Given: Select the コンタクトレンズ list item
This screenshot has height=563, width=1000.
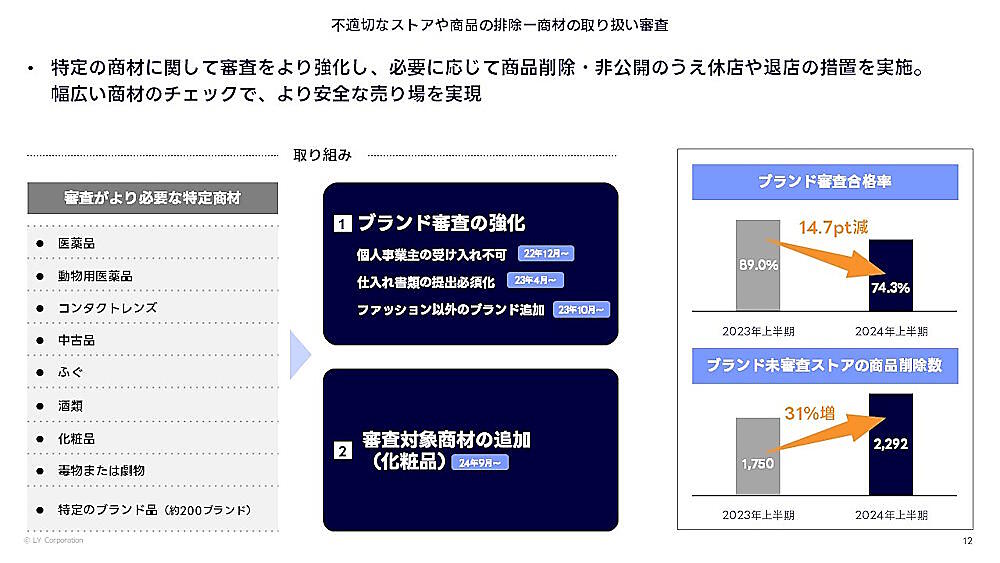Looking at the screenshot, I should (x=107, y=308).
